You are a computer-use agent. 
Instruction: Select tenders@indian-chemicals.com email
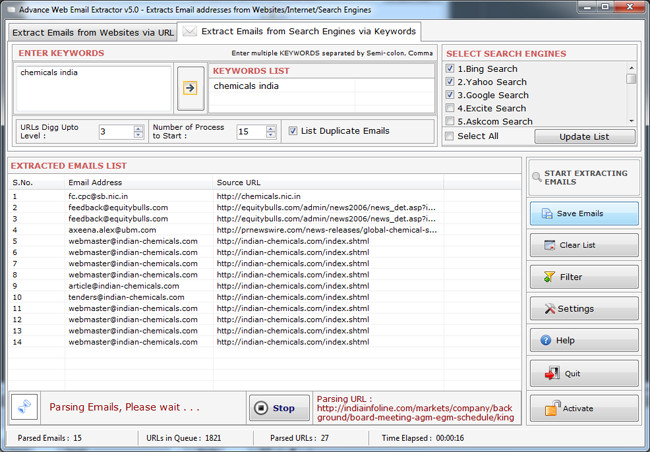[x=126, y=297]
